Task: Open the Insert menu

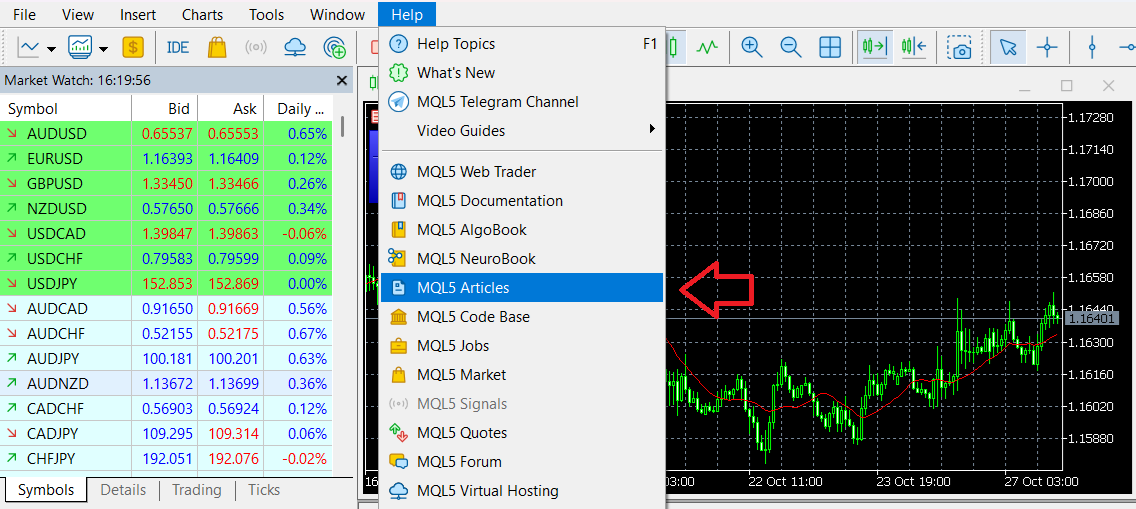Action: click(138, 14)
